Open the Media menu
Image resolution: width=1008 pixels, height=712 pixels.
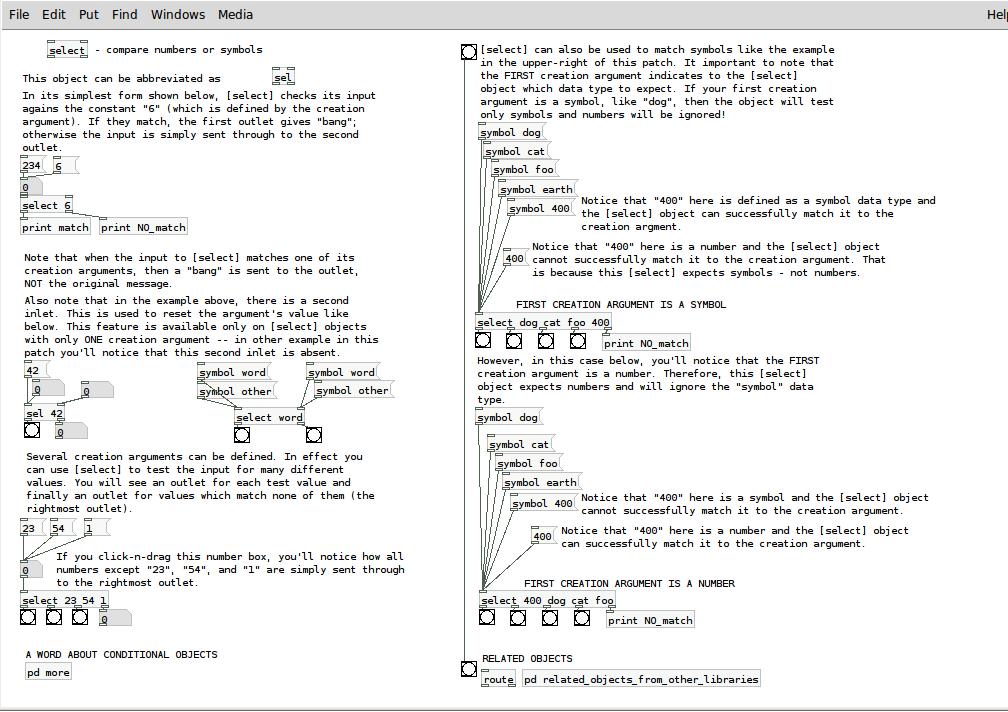235,14
